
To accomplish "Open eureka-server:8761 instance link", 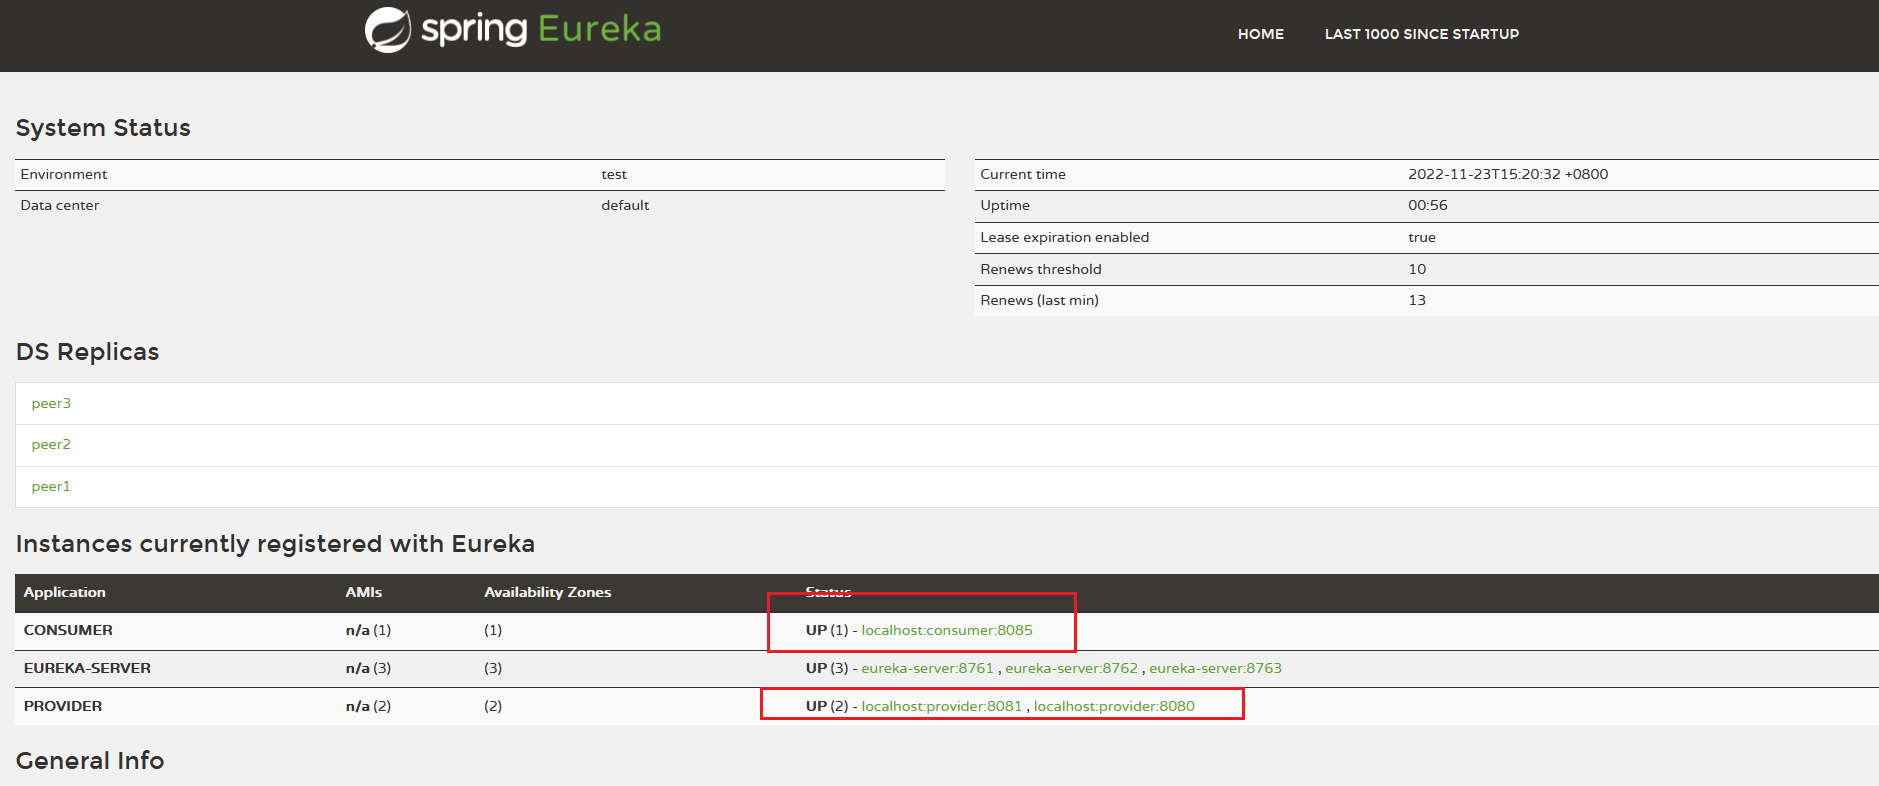I will click(x=927, y=668).
